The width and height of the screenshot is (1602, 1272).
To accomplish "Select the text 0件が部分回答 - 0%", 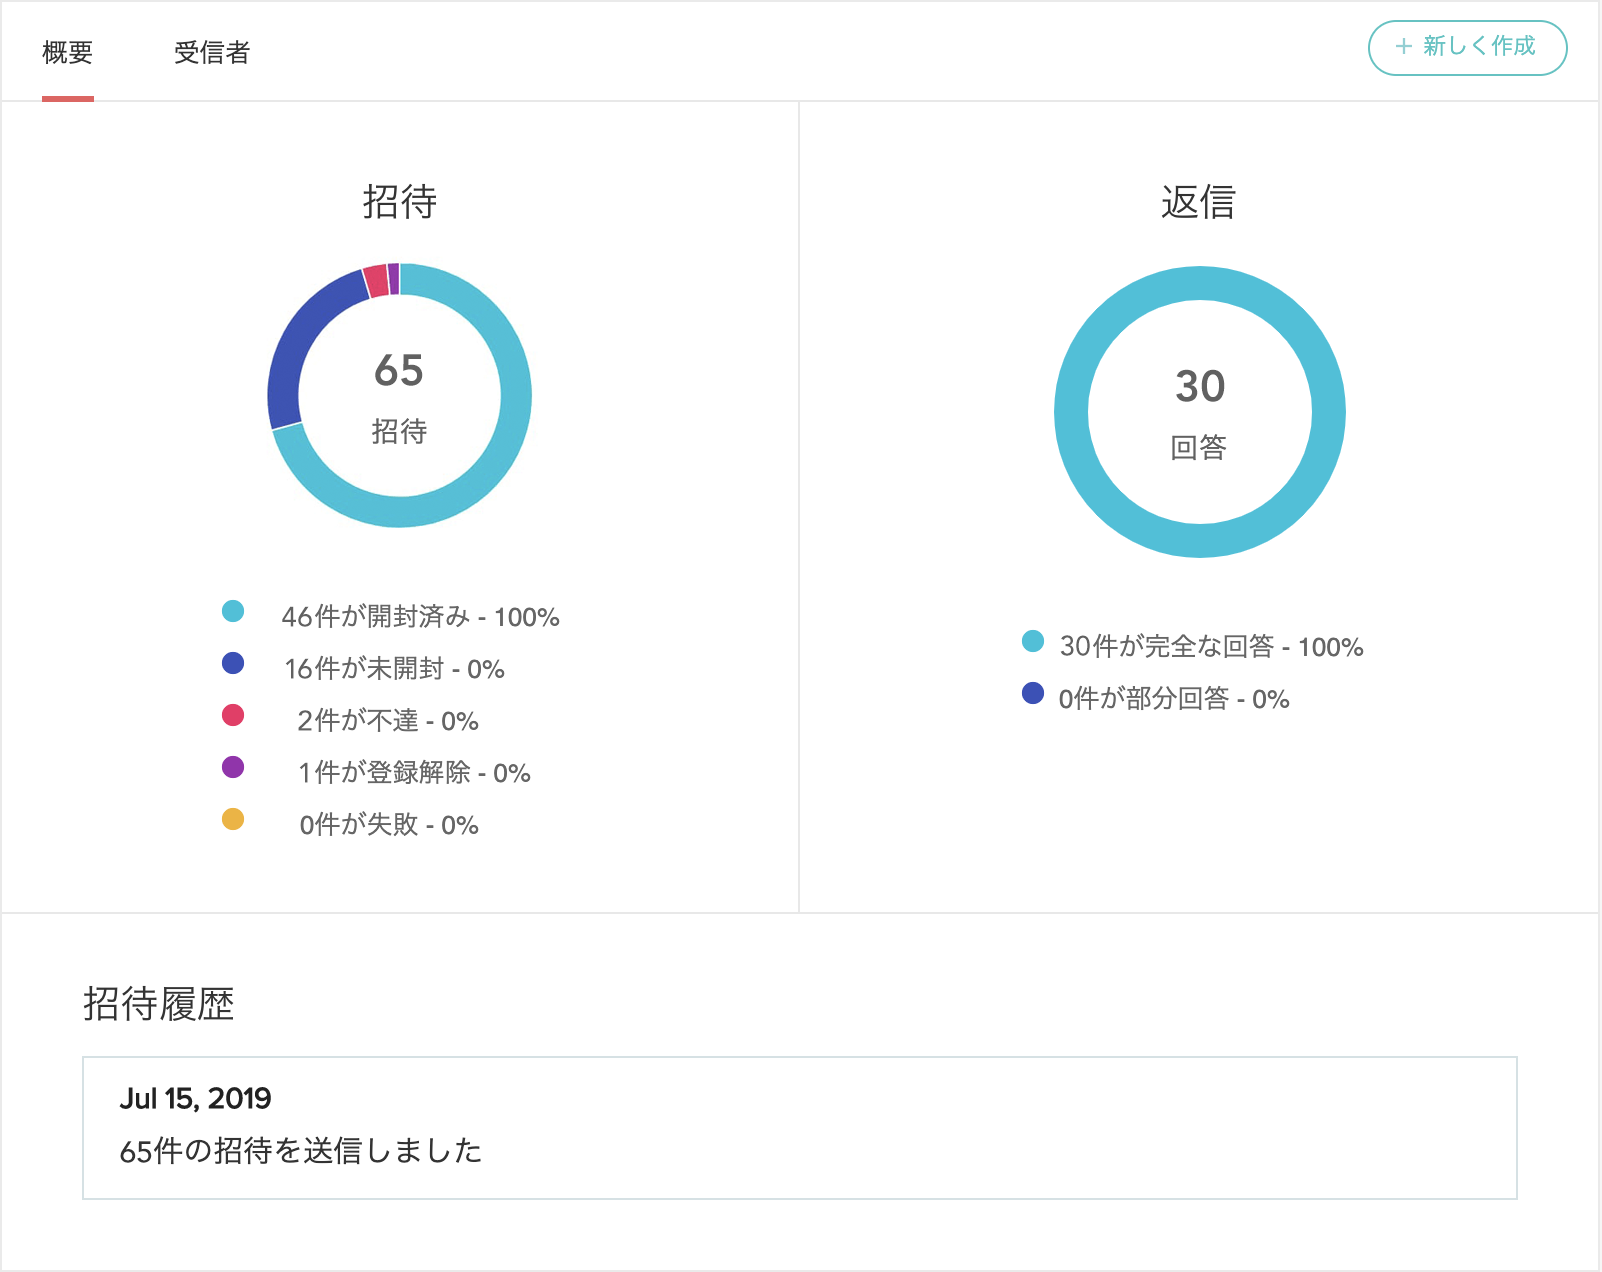I will [x=1174, y=699].
